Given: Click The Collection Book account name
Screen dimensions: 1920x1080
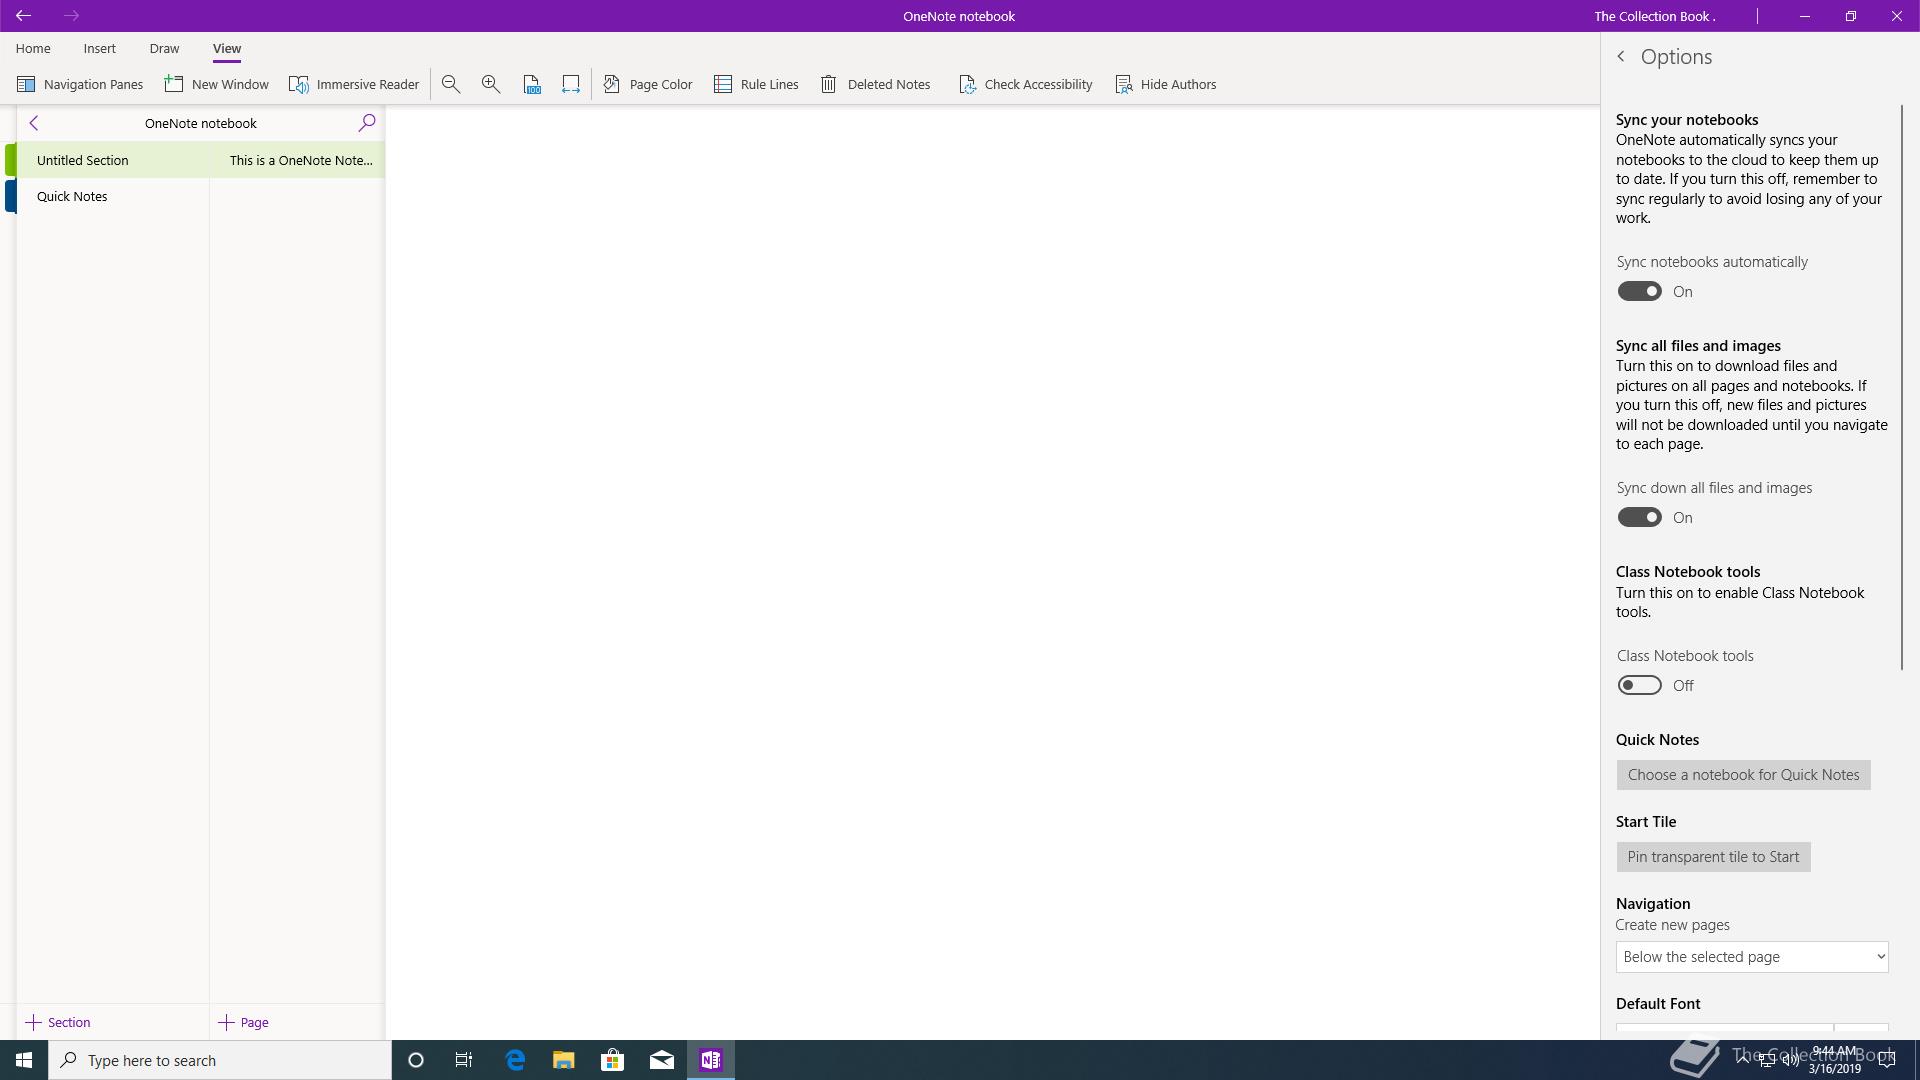Looking at the screenshot, I should (x=1654, y=16).
